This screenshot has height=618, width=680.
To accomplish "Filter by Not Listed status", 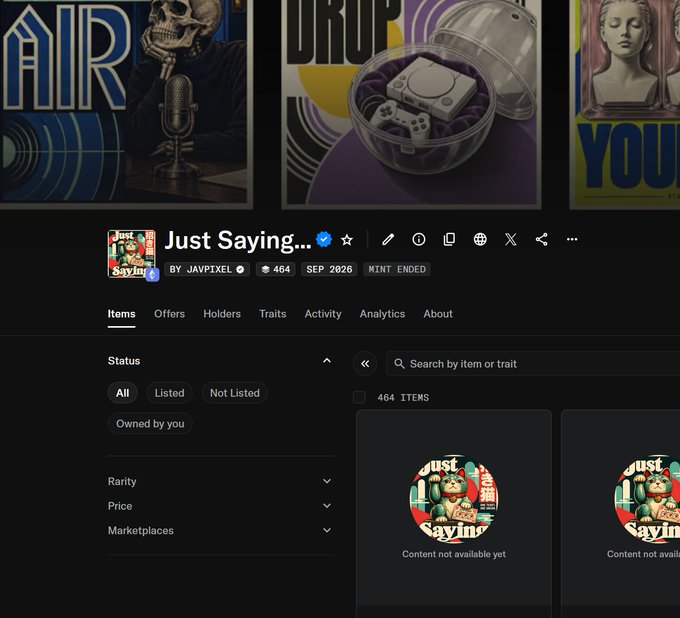I will tap(235, 393).
